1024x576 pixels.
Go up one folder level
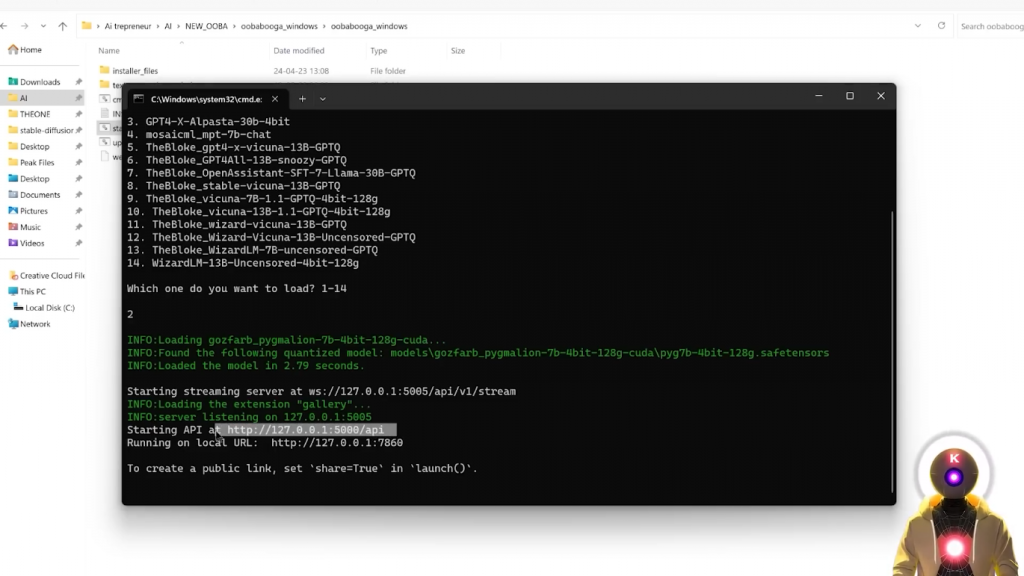tap(63, 26)
